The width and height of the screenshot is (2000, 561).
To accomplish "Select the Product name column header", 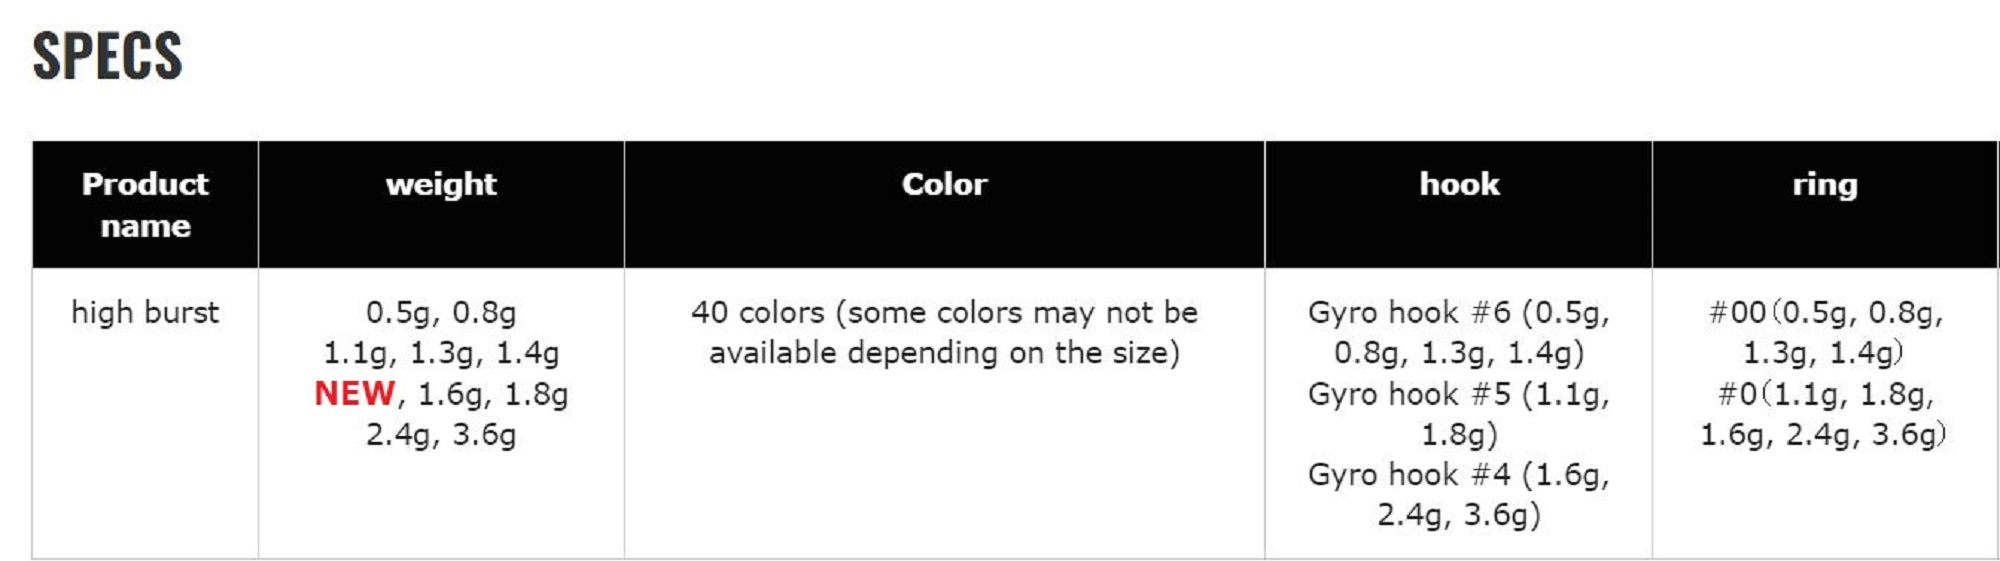I will (145, 204).
